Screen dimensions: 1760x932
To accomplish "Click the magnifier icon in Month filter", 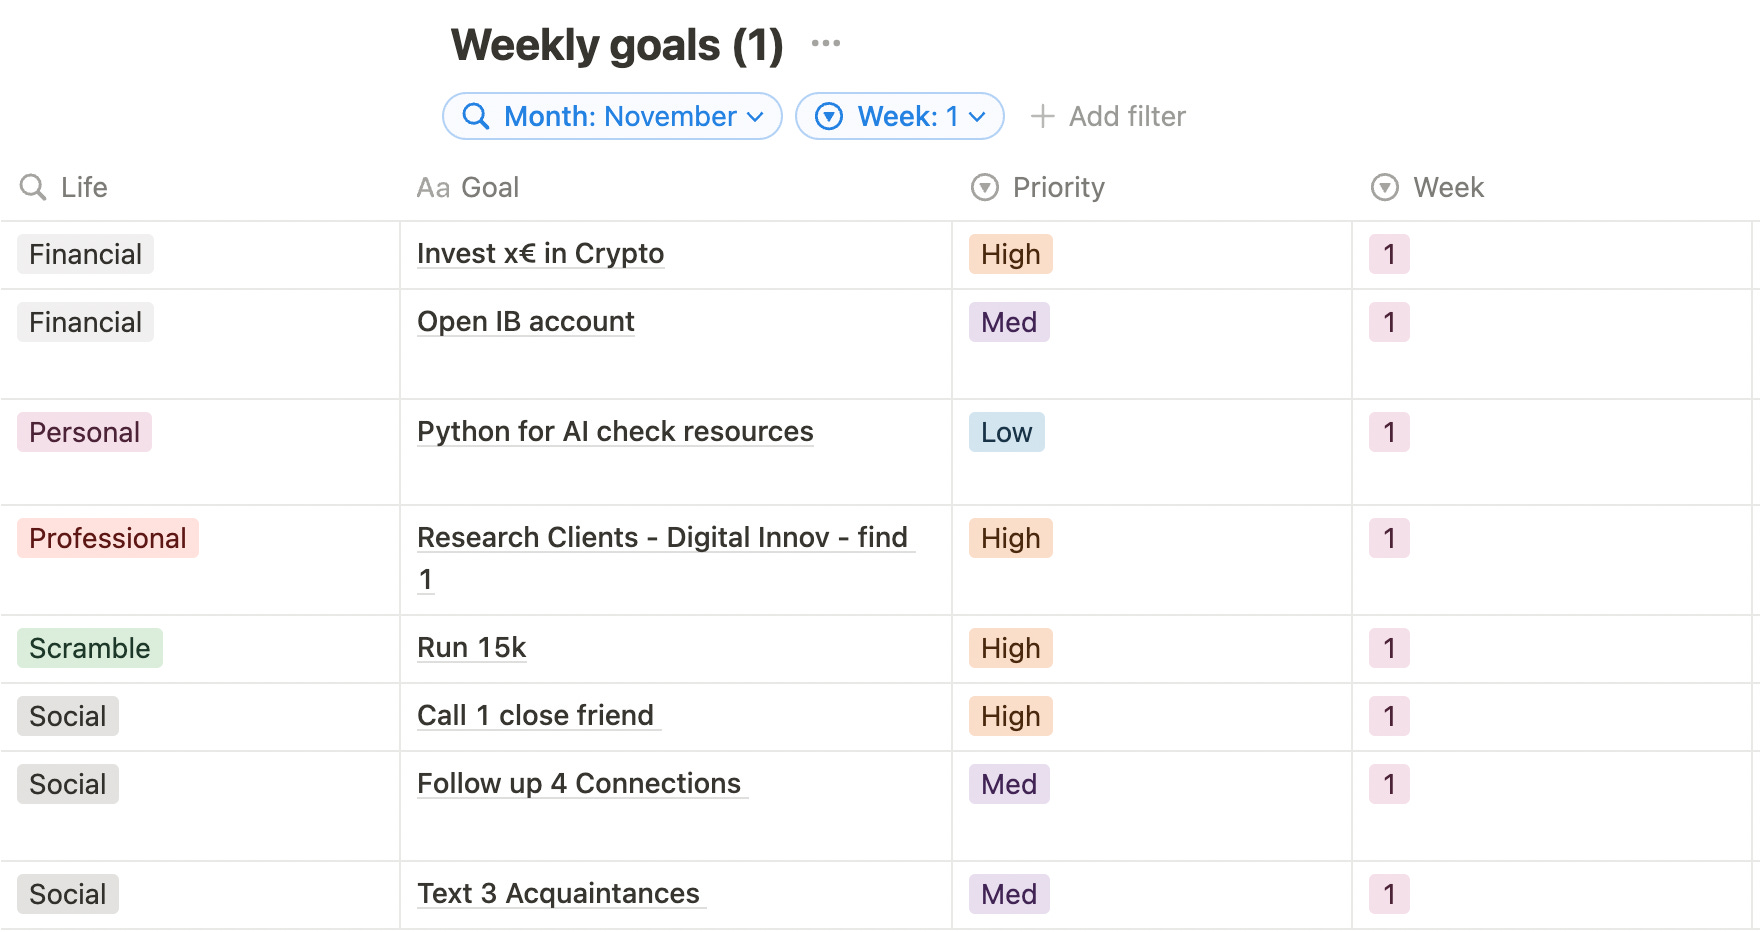I will tap(476, 117).
